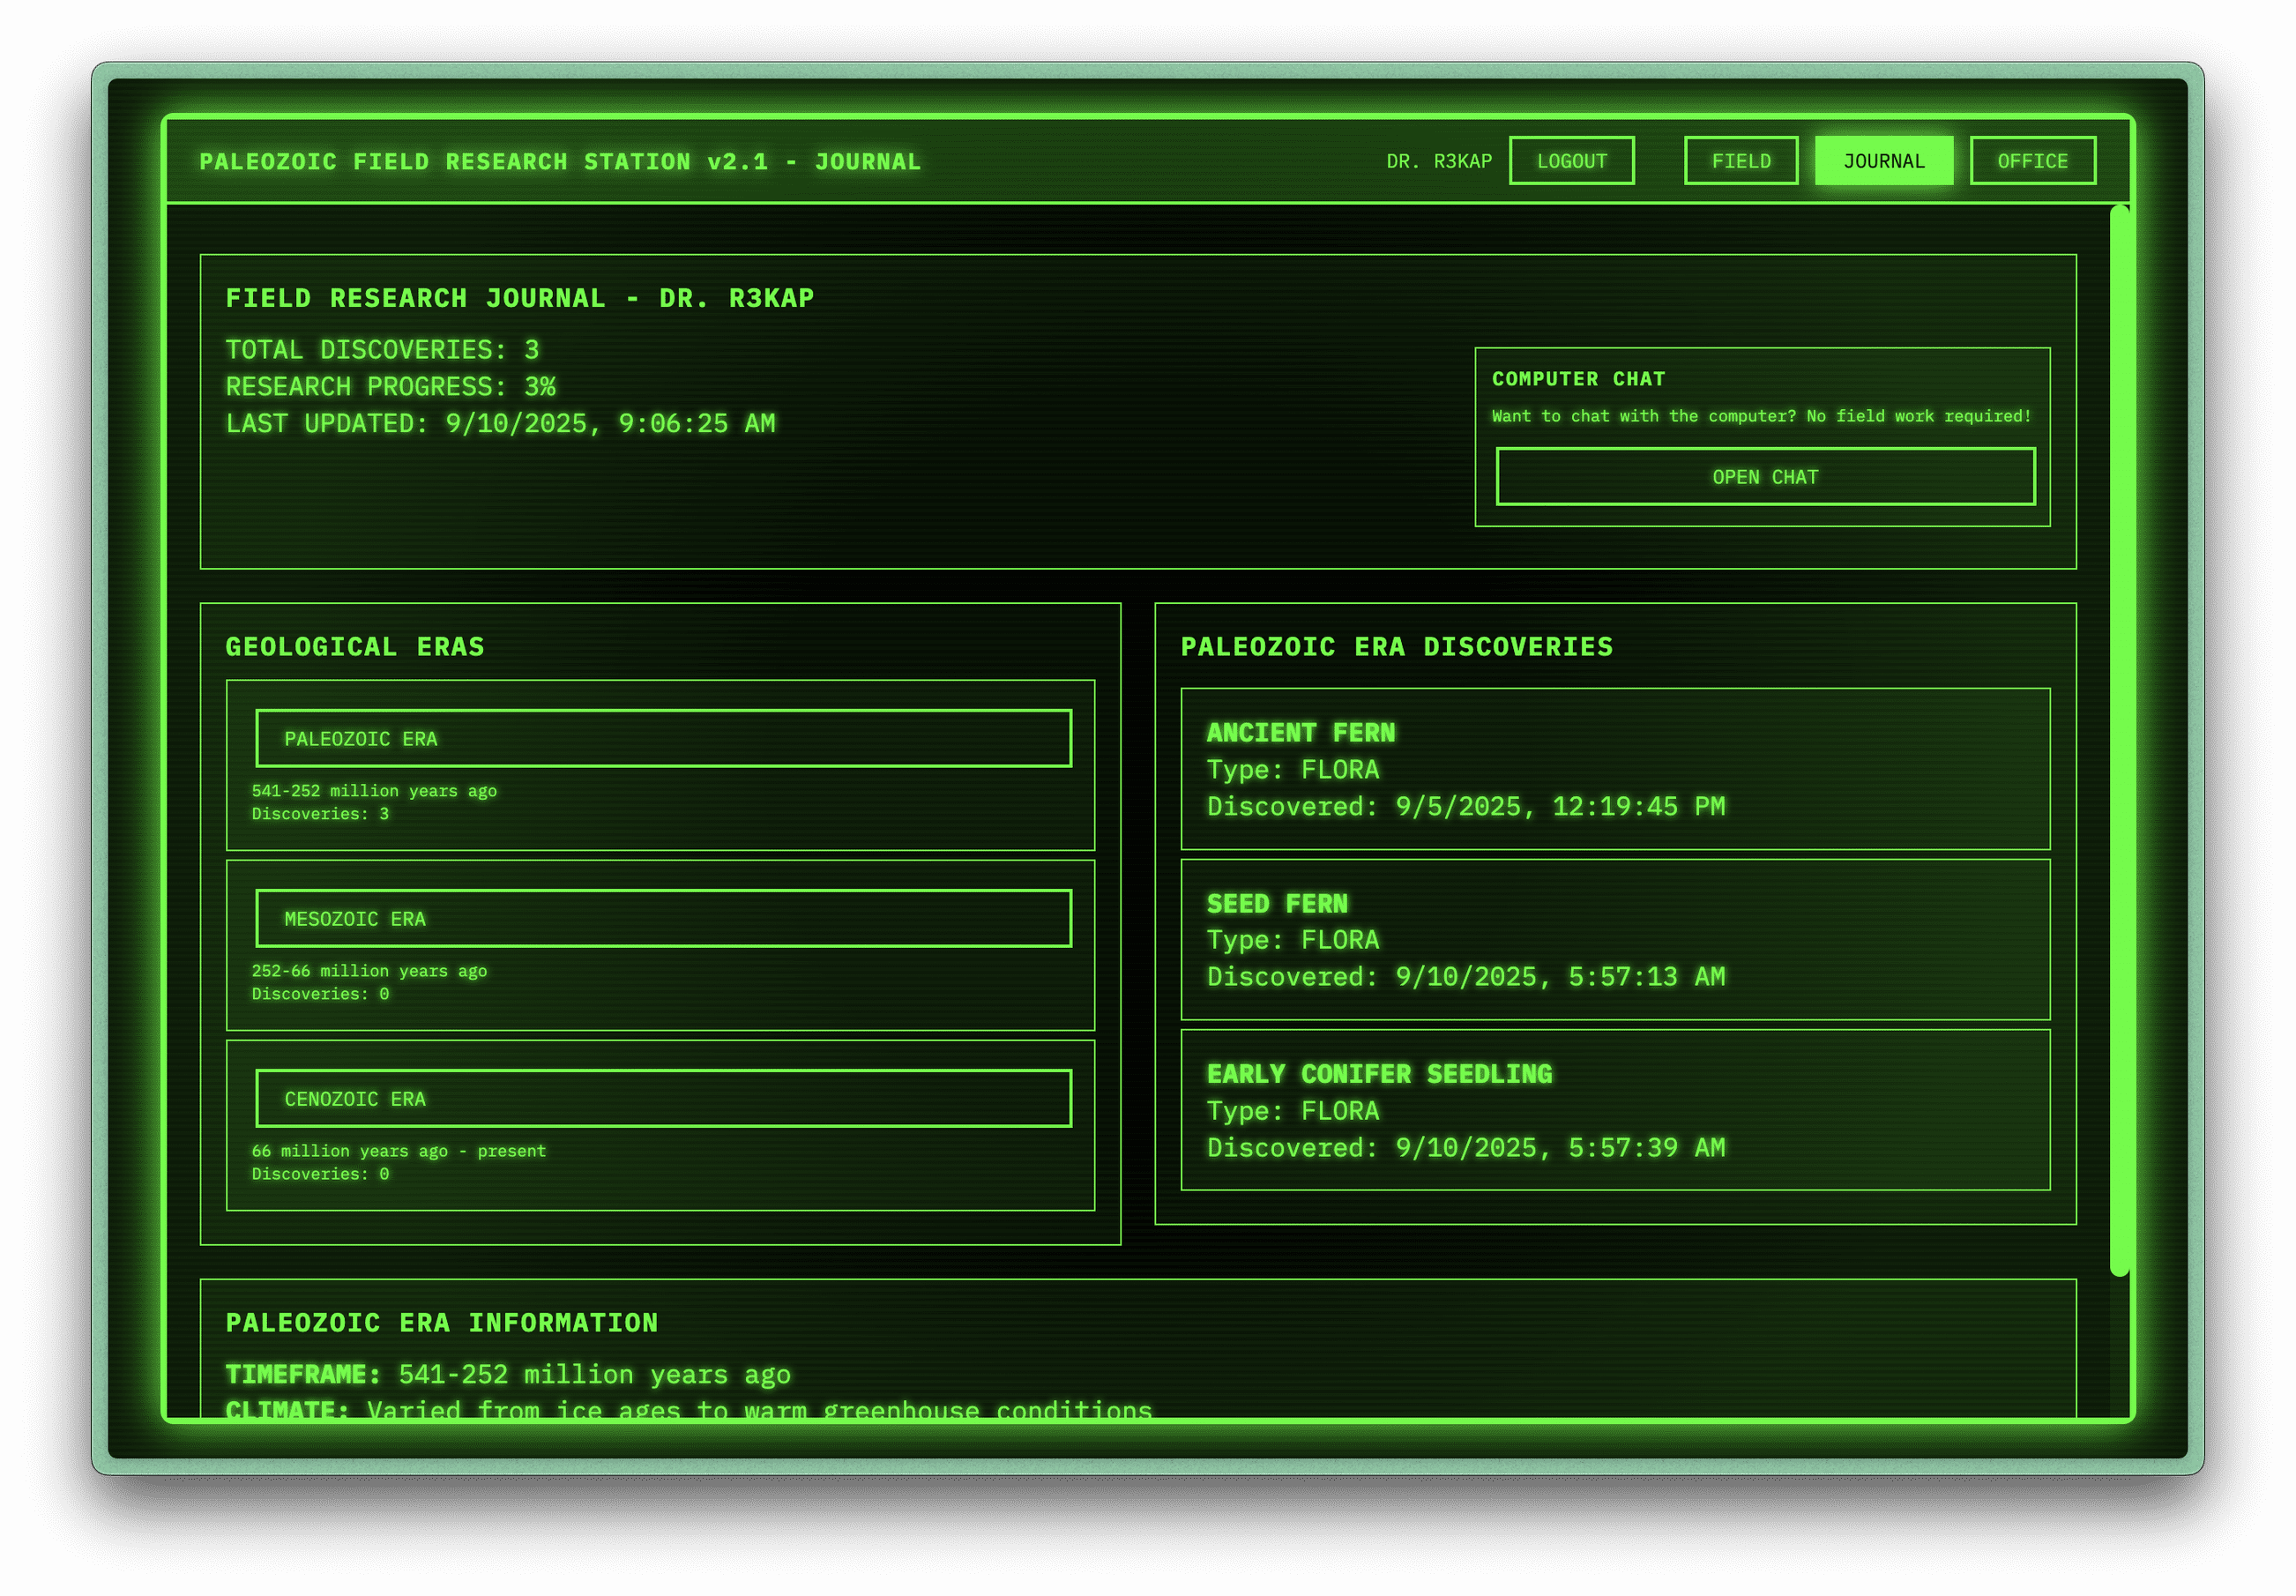Click the station title in header
2296x1596 pixels.
coord(560,161)
